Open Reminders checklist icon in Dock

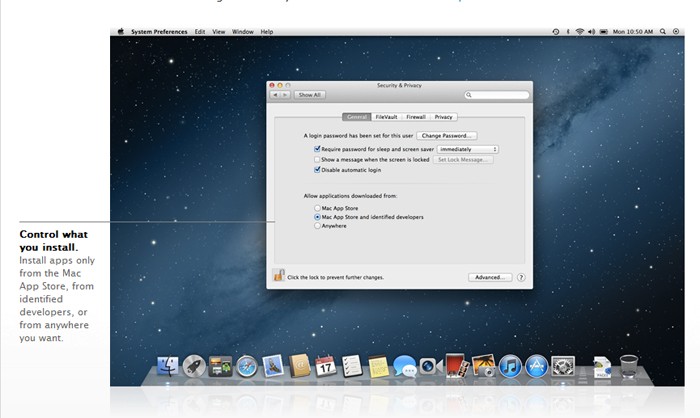[352, 366]
